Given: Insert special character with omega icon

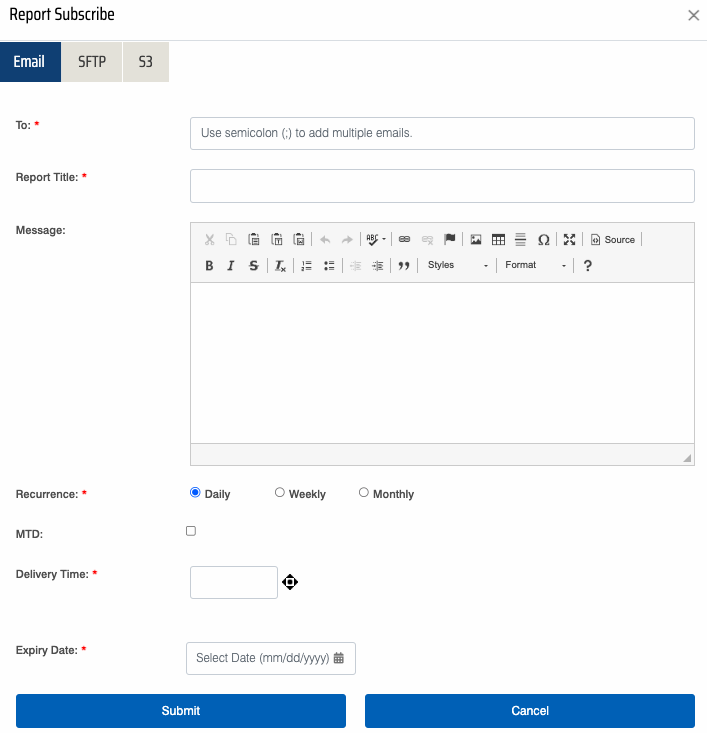Looking at the screenshot, I should point(544,240).
